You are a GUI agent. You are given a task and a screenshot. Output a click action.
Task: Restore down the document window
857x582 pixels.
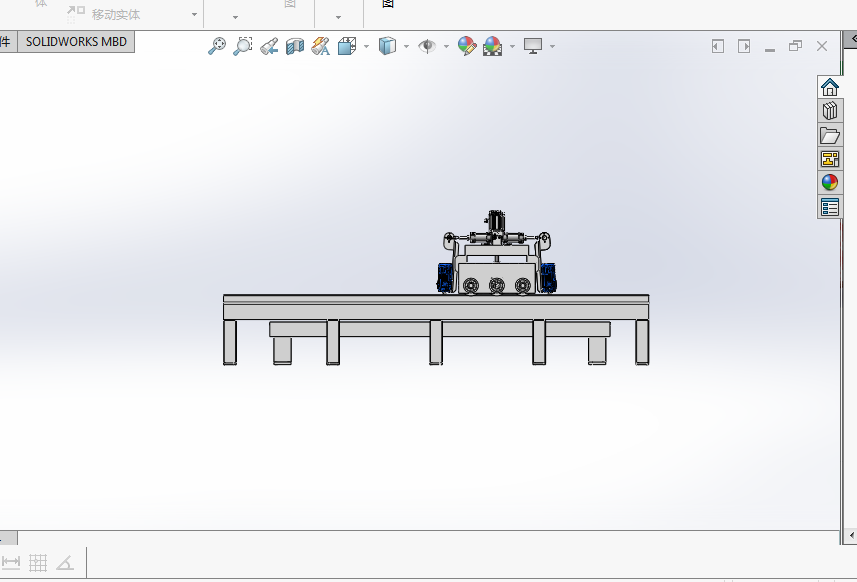(x=795, y=46)
